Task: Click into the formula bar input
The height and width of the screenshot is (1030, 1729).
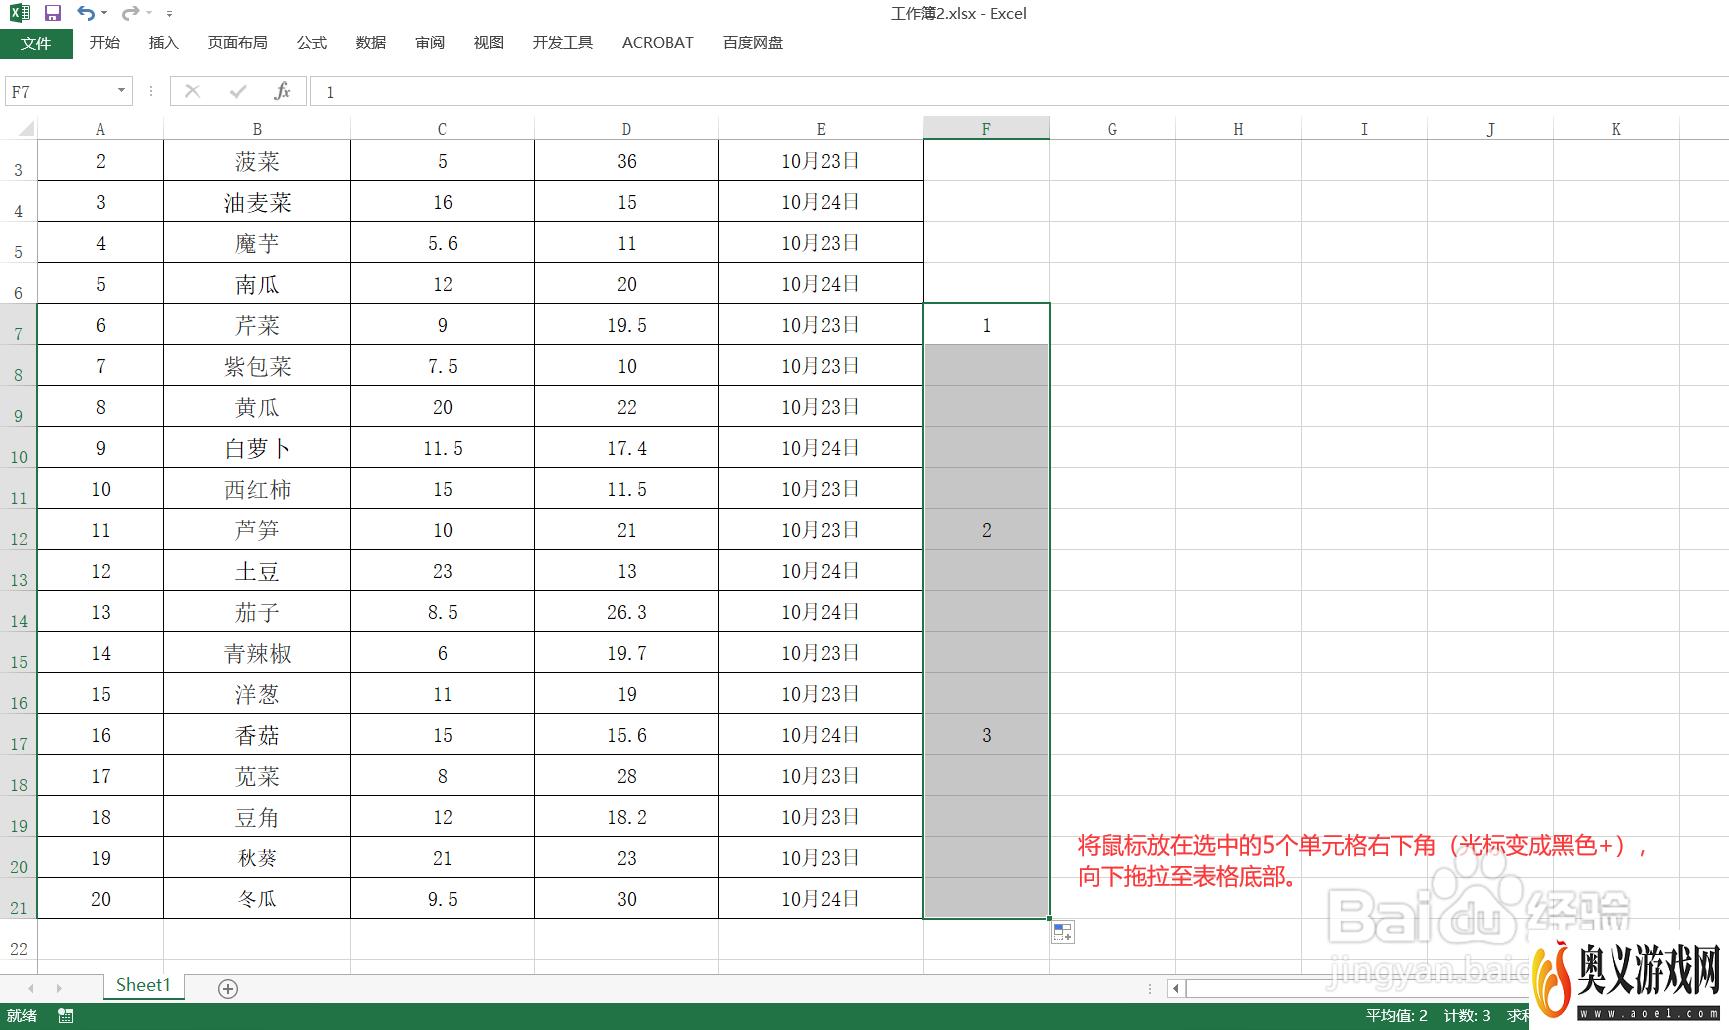Action: coord(1019,91)
